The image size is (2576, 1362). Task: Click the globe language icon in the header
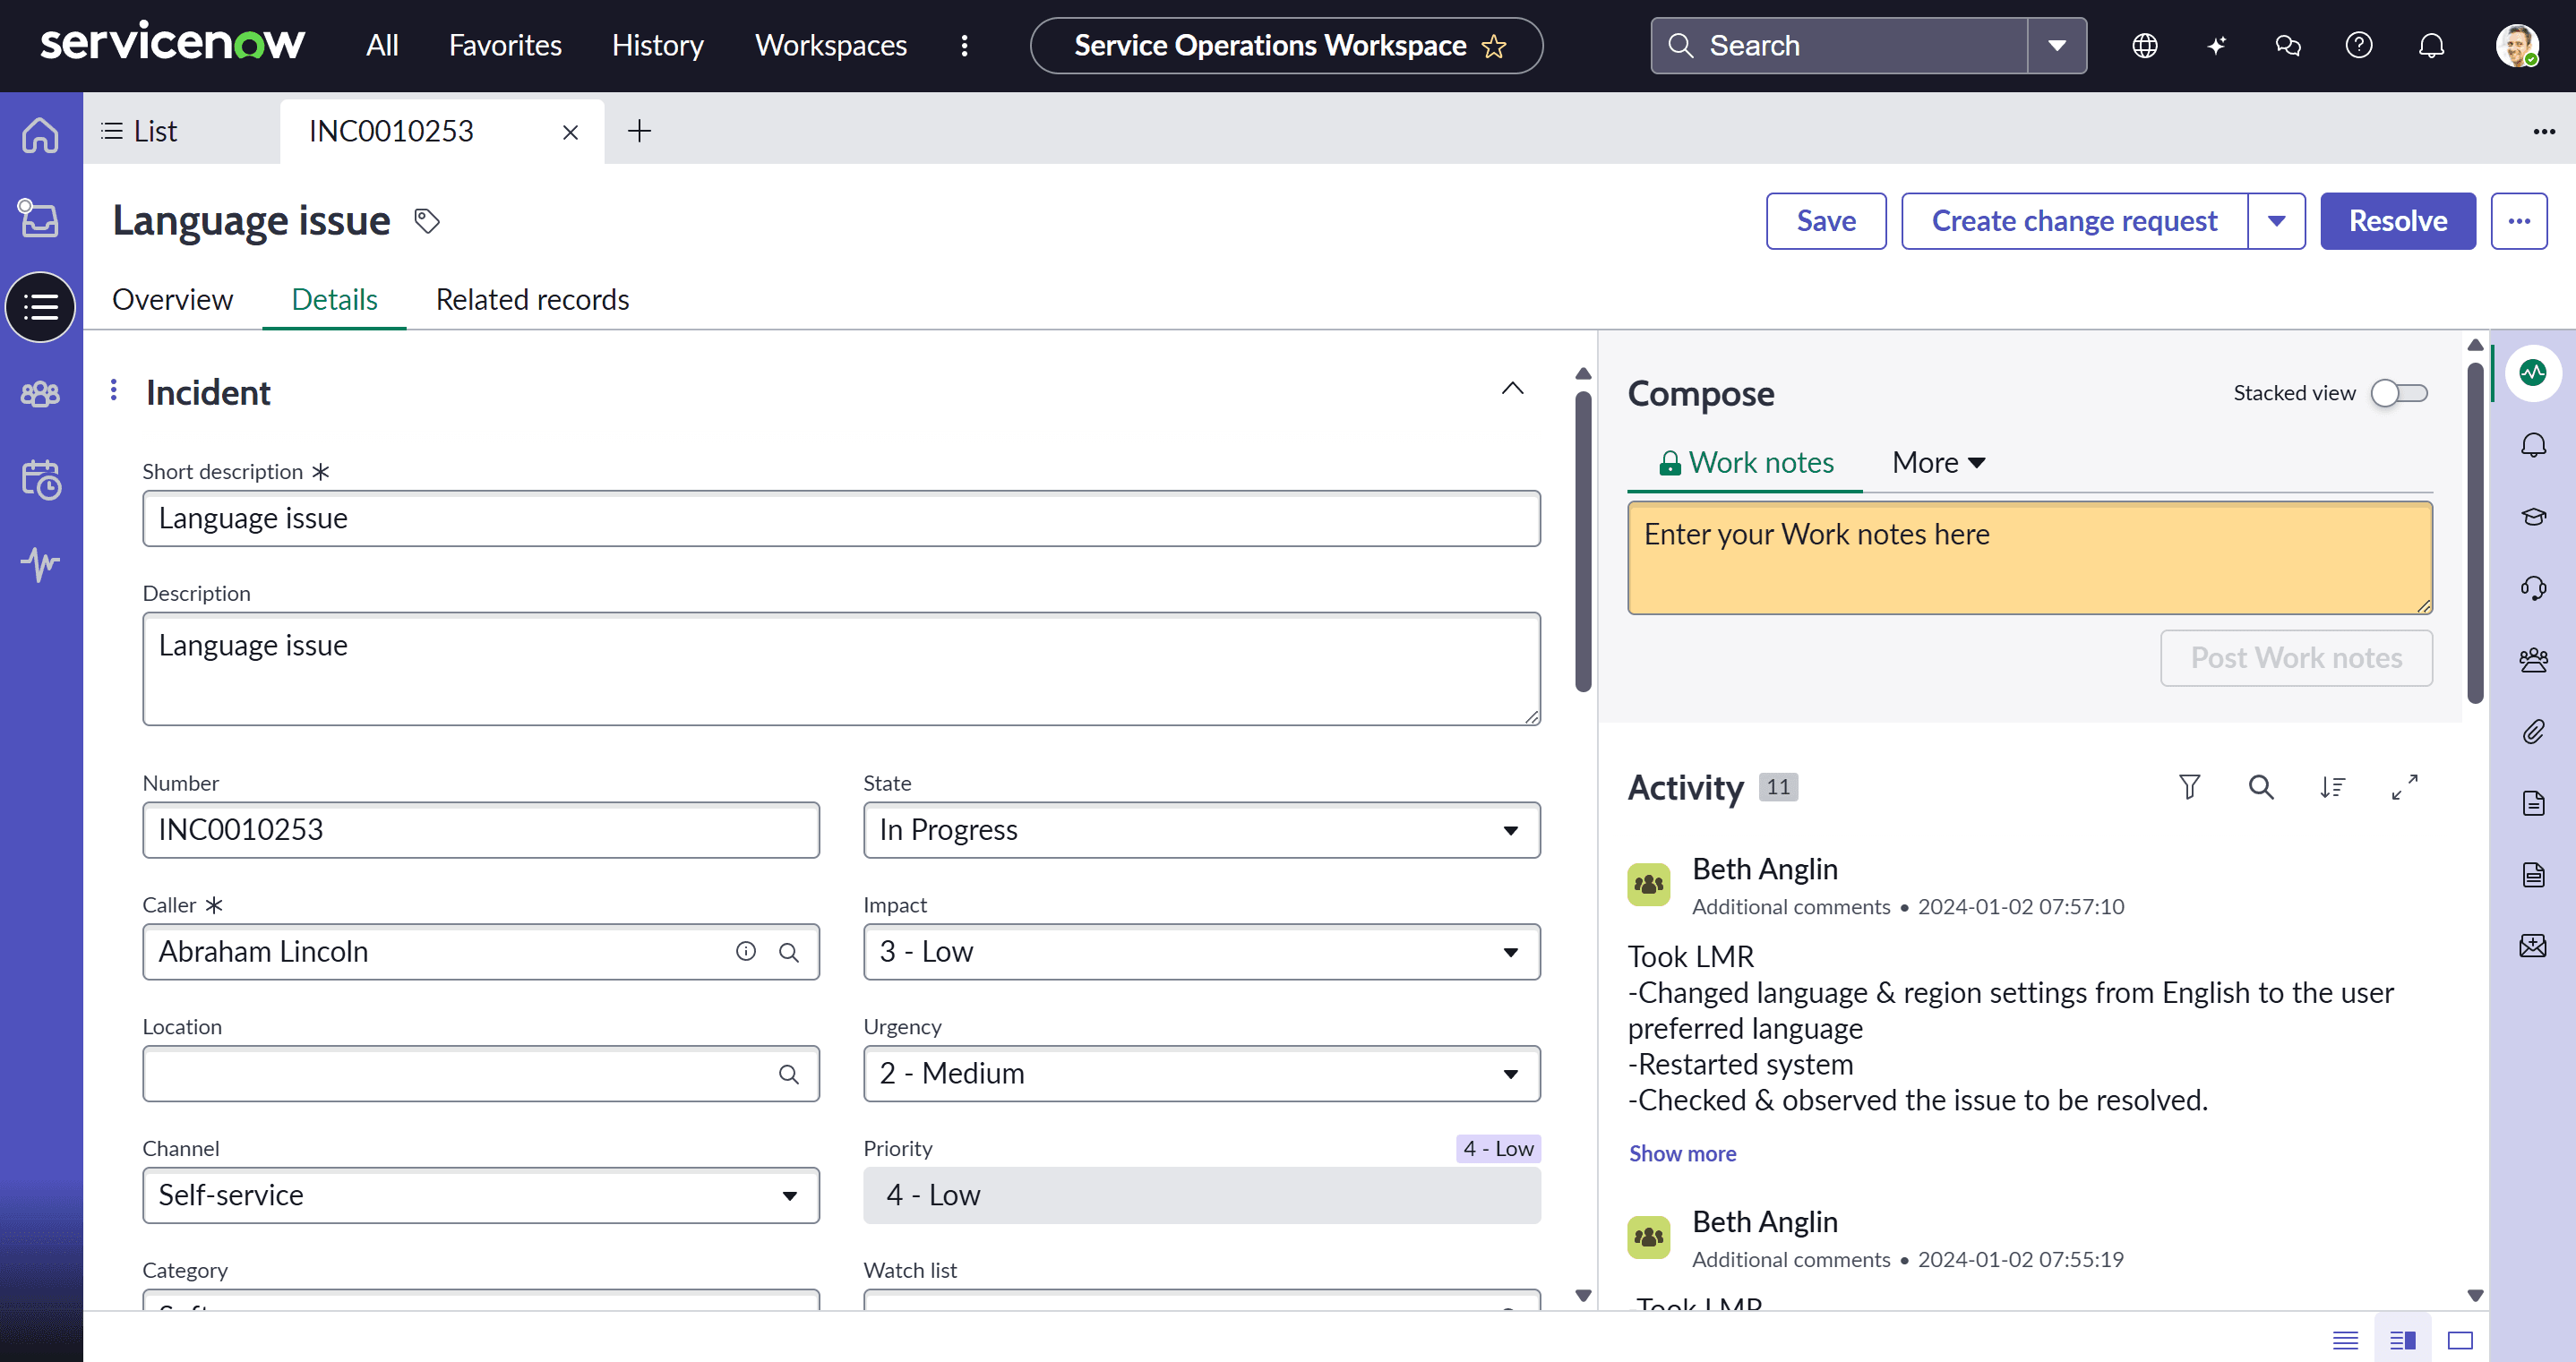(2144, 45)
